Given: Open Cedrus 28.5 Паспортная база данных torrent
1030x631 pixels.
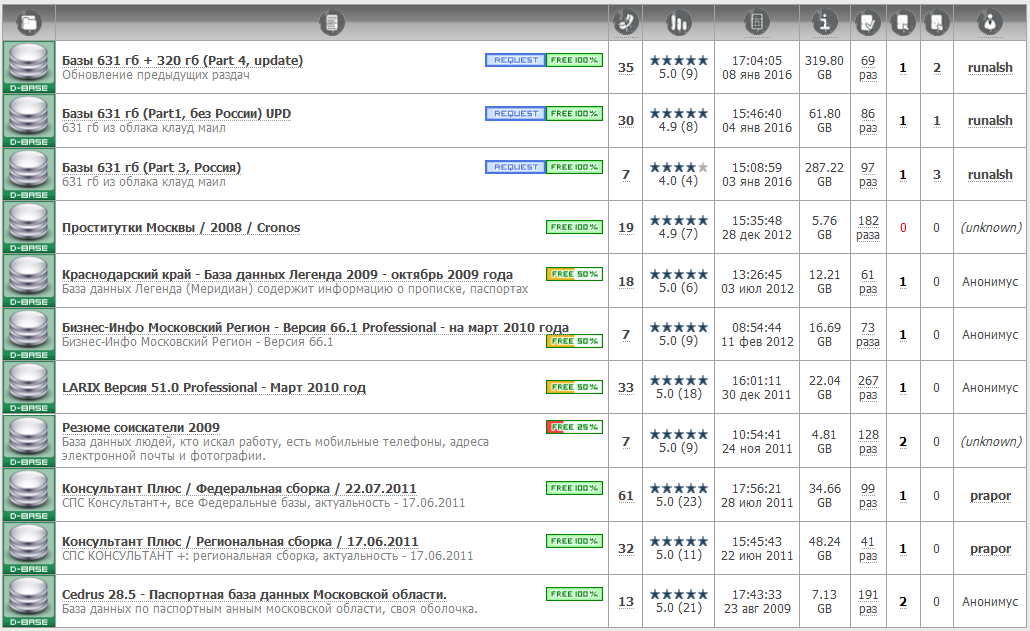Looking at the screenshot, I should pyautogui.click(x=254, y=594).
